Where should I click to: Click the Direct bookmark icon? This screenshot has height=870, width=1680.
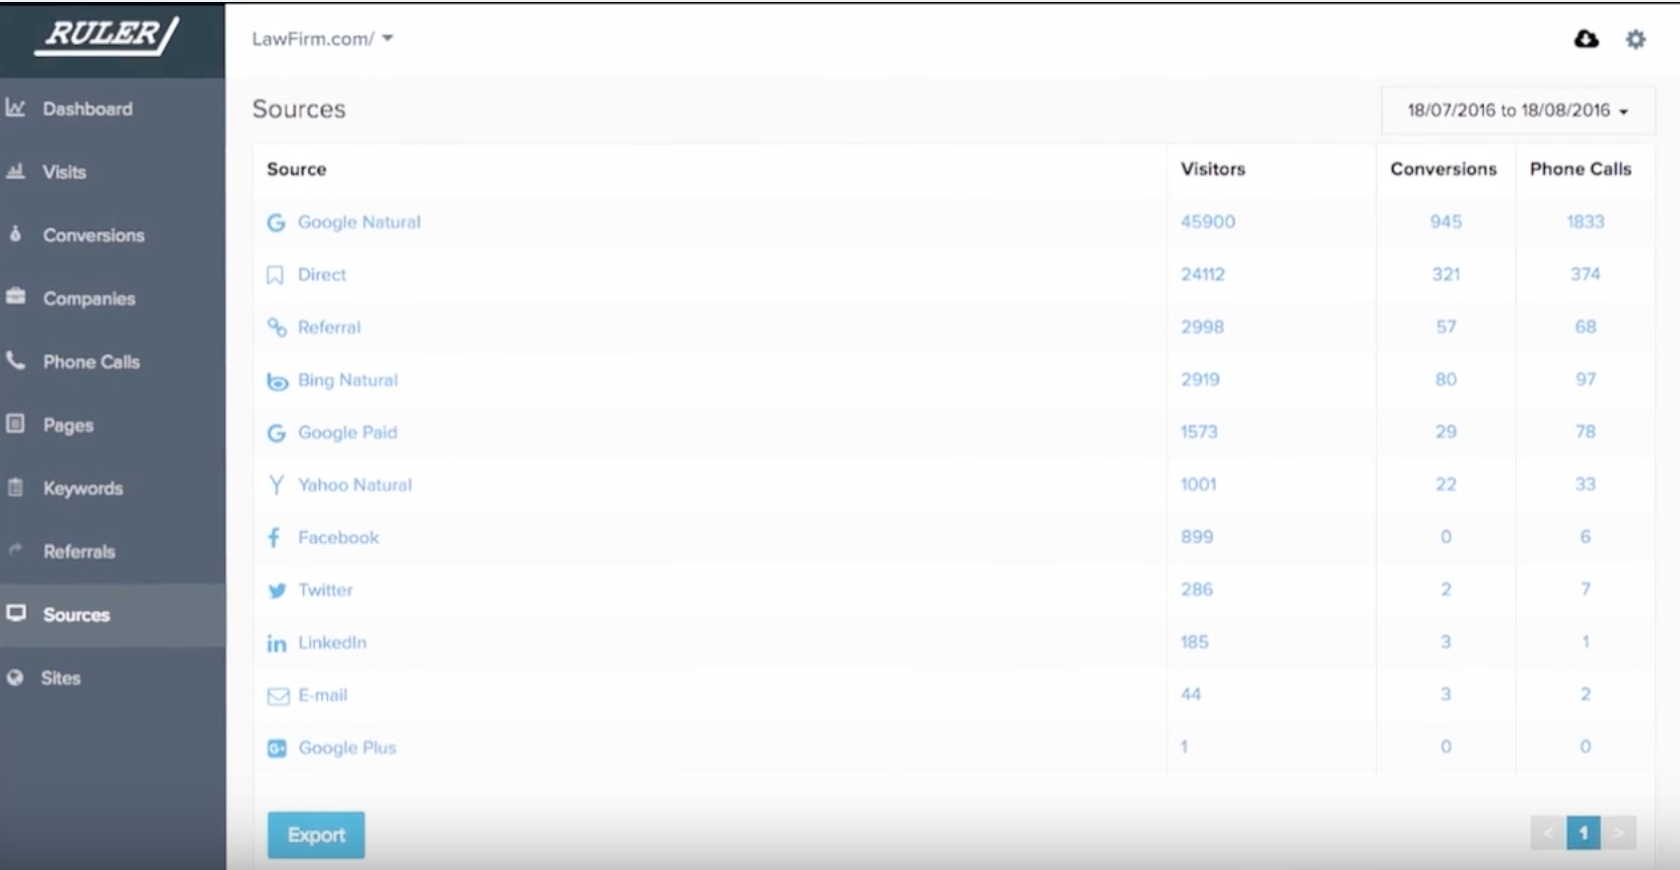[x=275, y=275]
